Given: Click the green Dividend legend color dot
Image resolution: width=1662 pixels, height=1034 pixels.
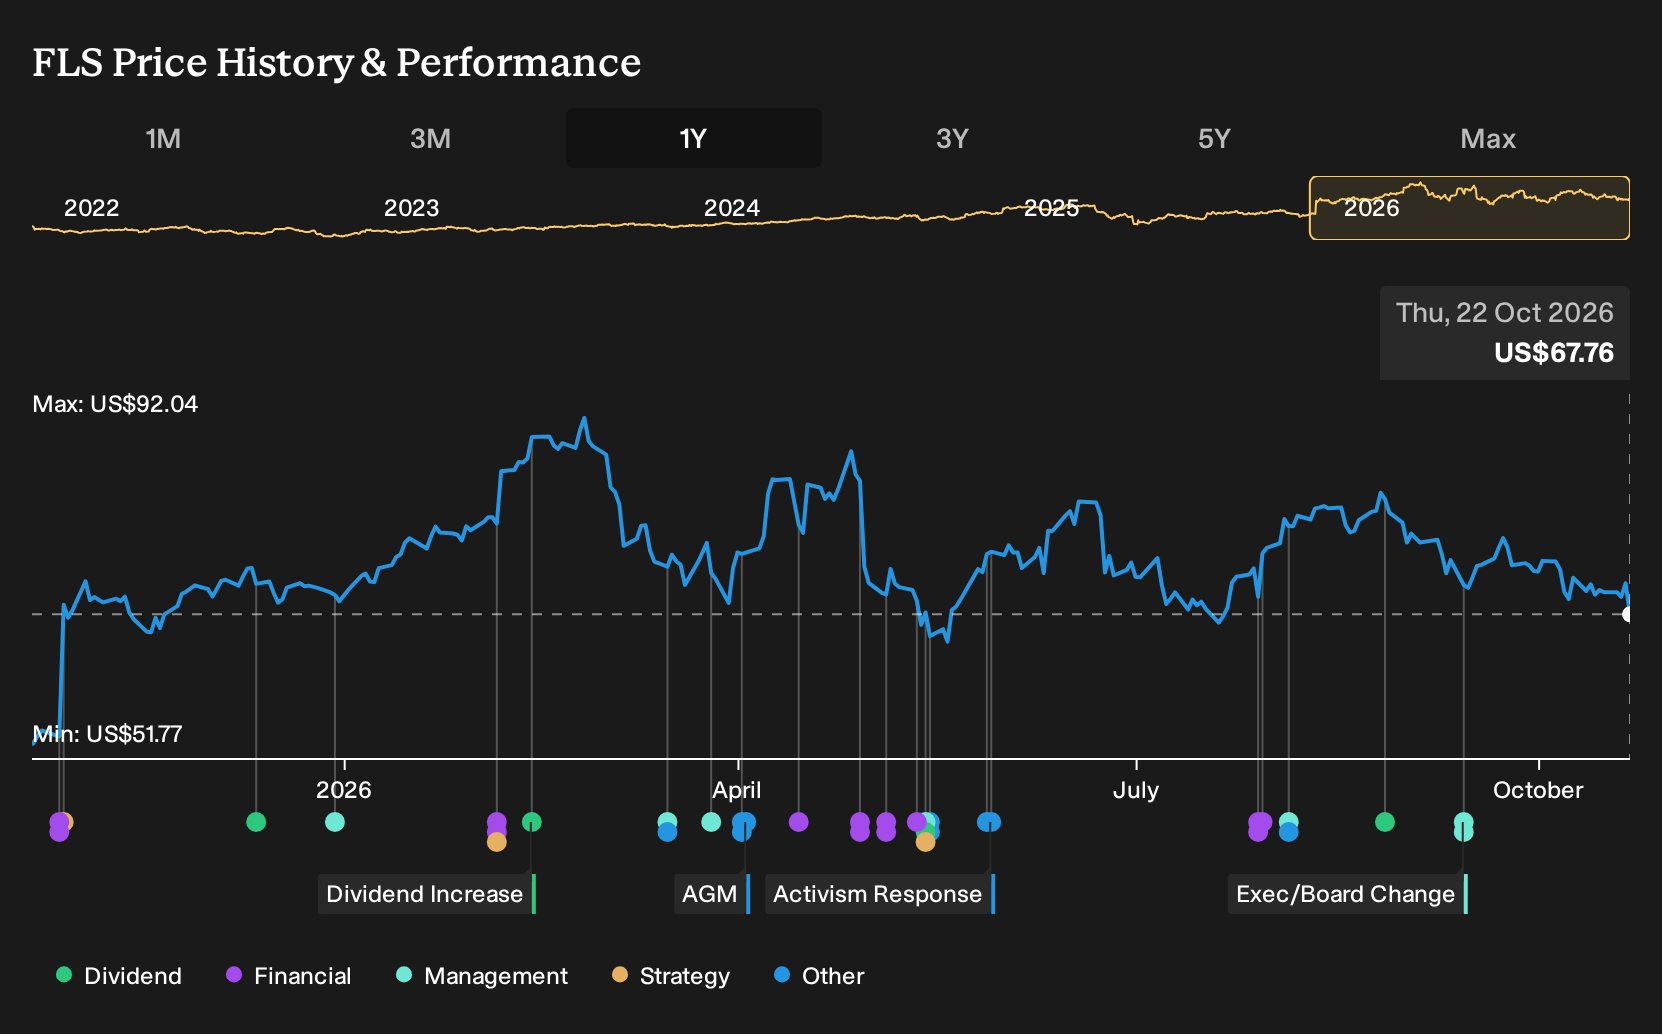Looking at the screenshot, I should (x=64, y=975).
